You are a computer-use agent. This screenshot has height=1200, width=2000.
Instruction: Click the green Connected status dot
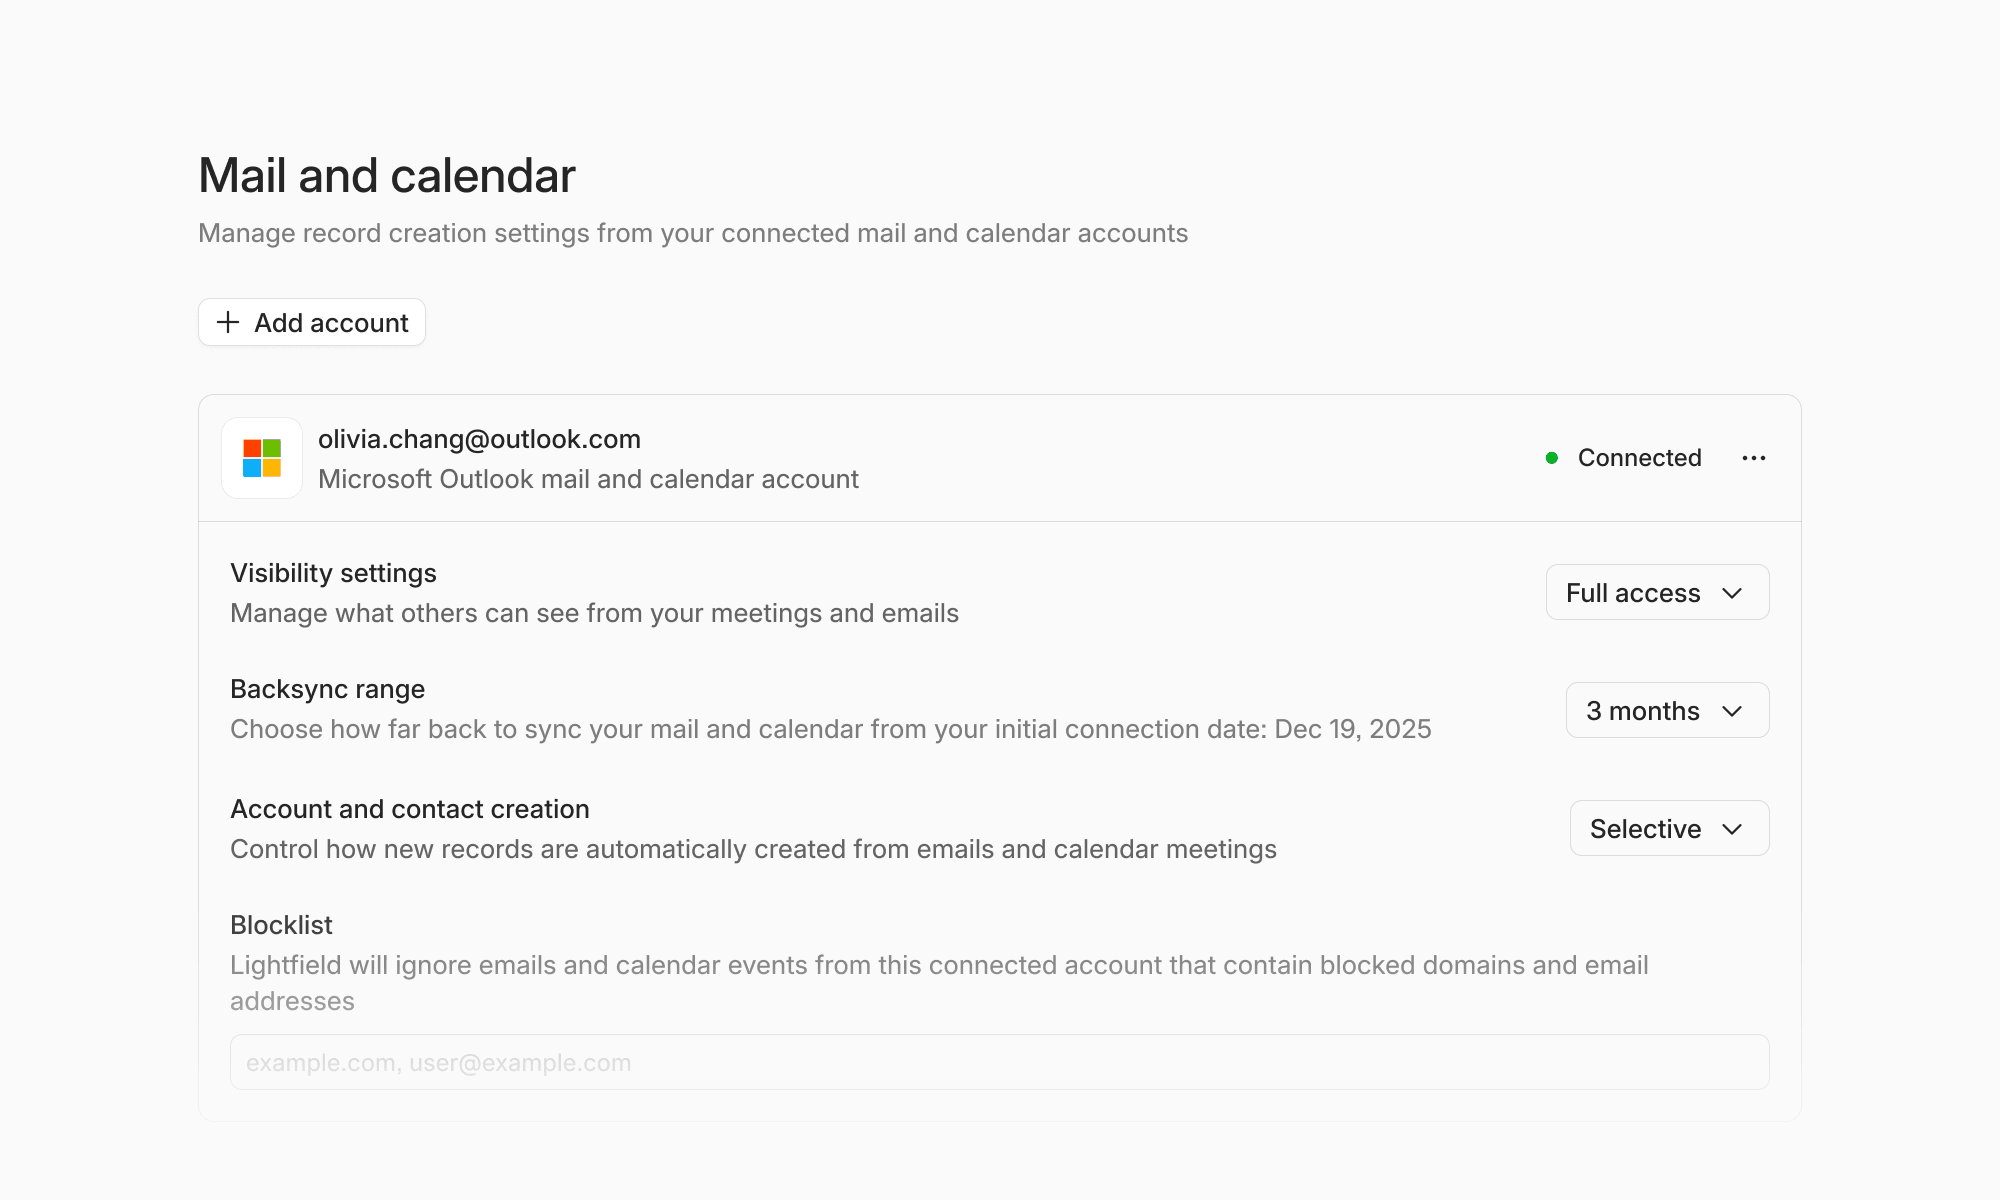pyautogui.click(x=1552, y=458)
